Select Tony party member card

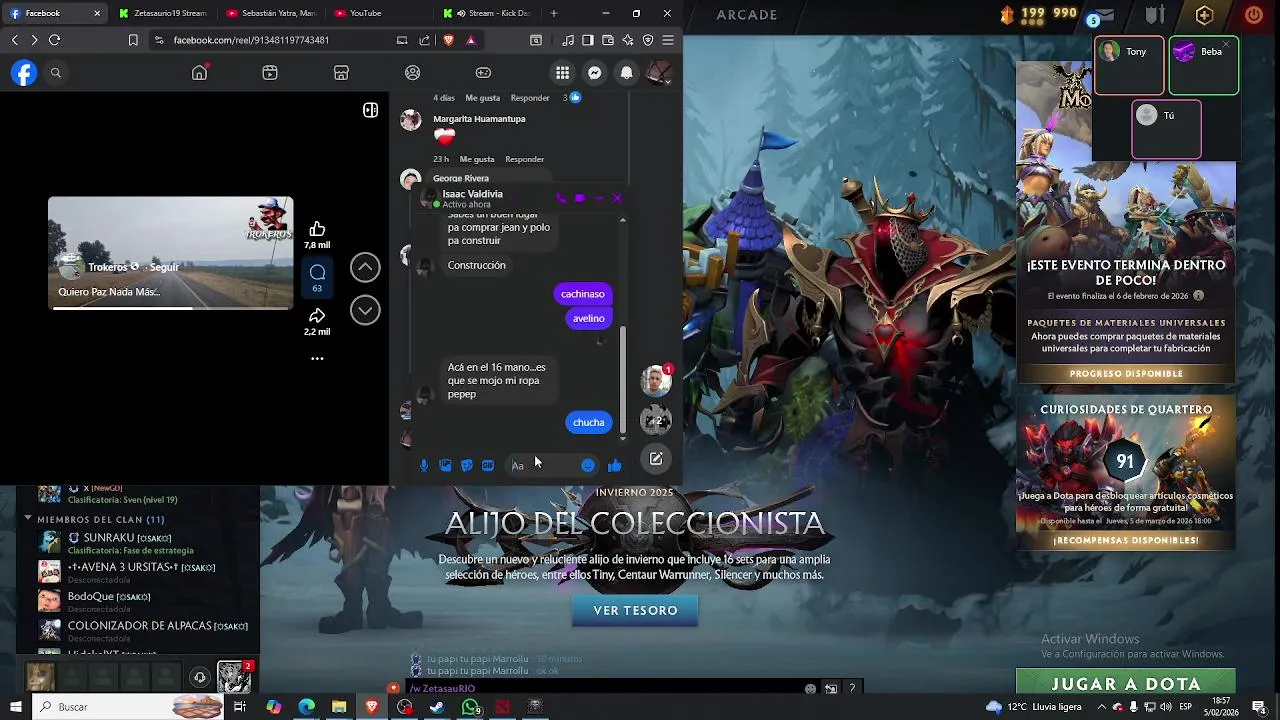[1129, 66]
